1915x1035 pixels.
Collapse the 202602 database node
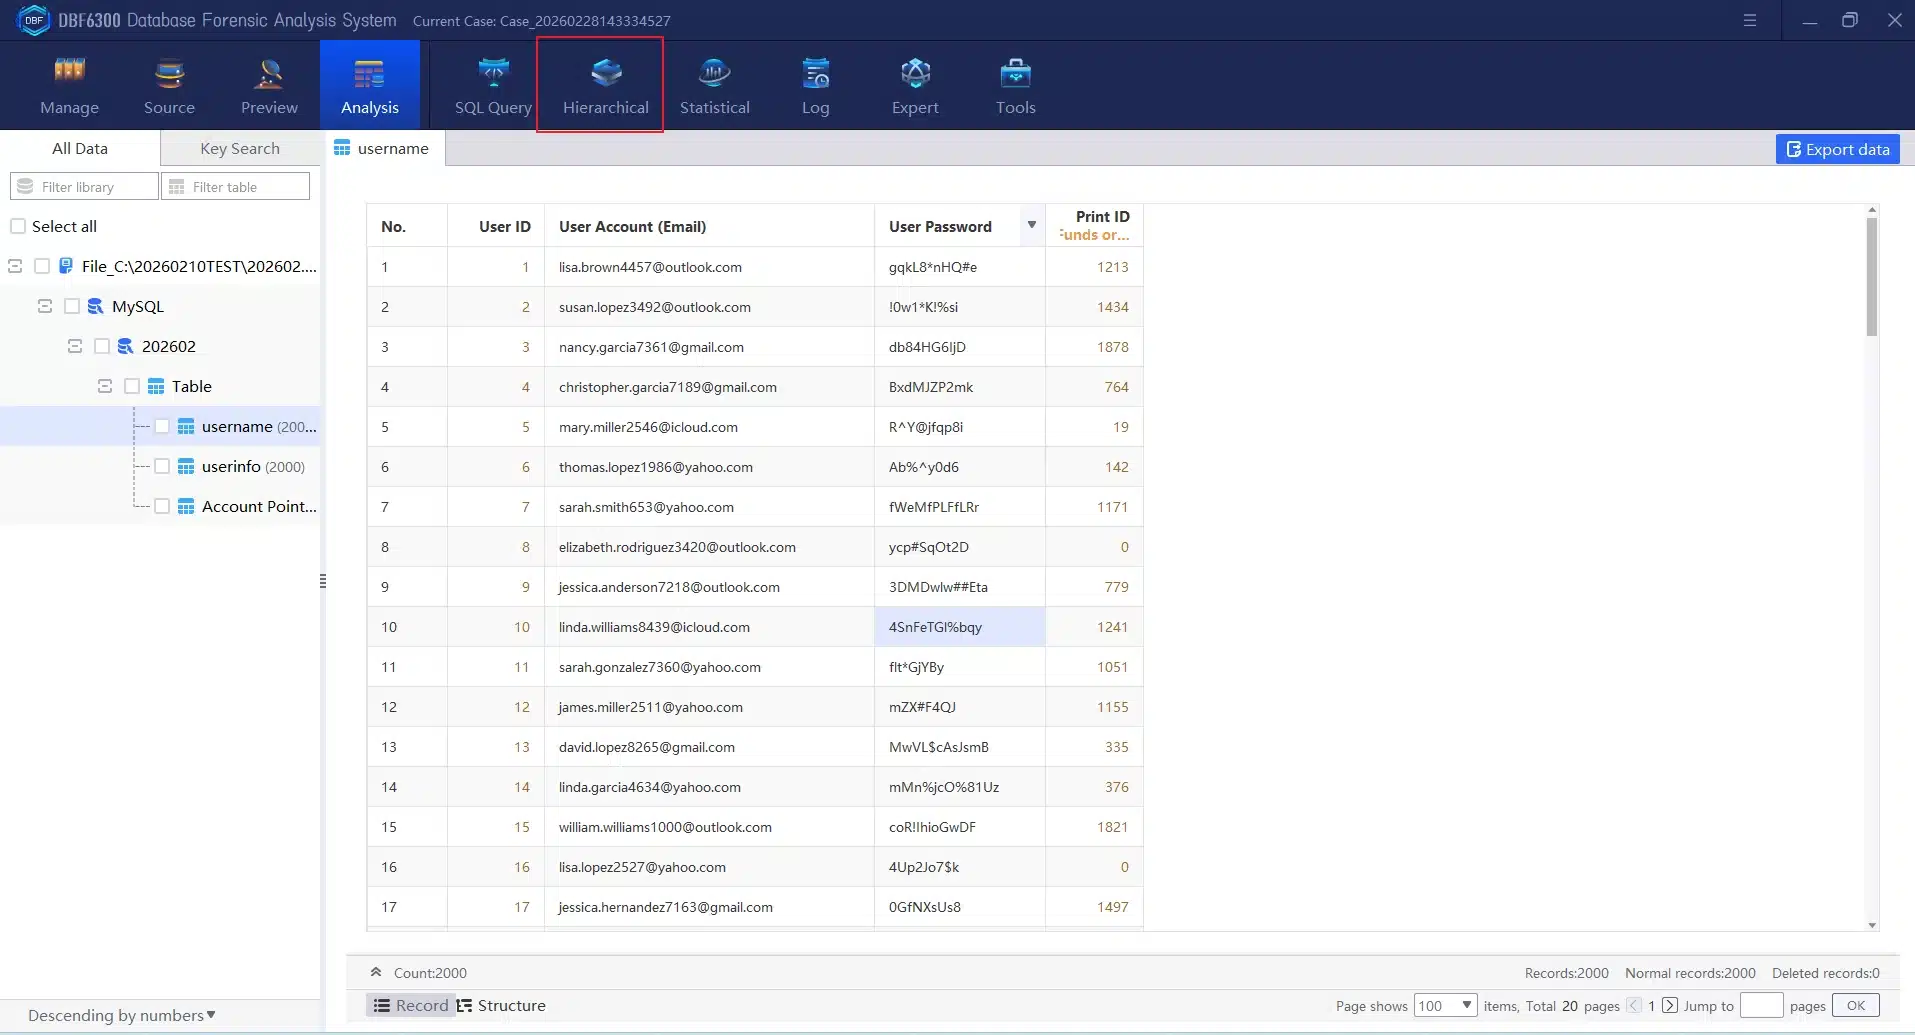74,345
